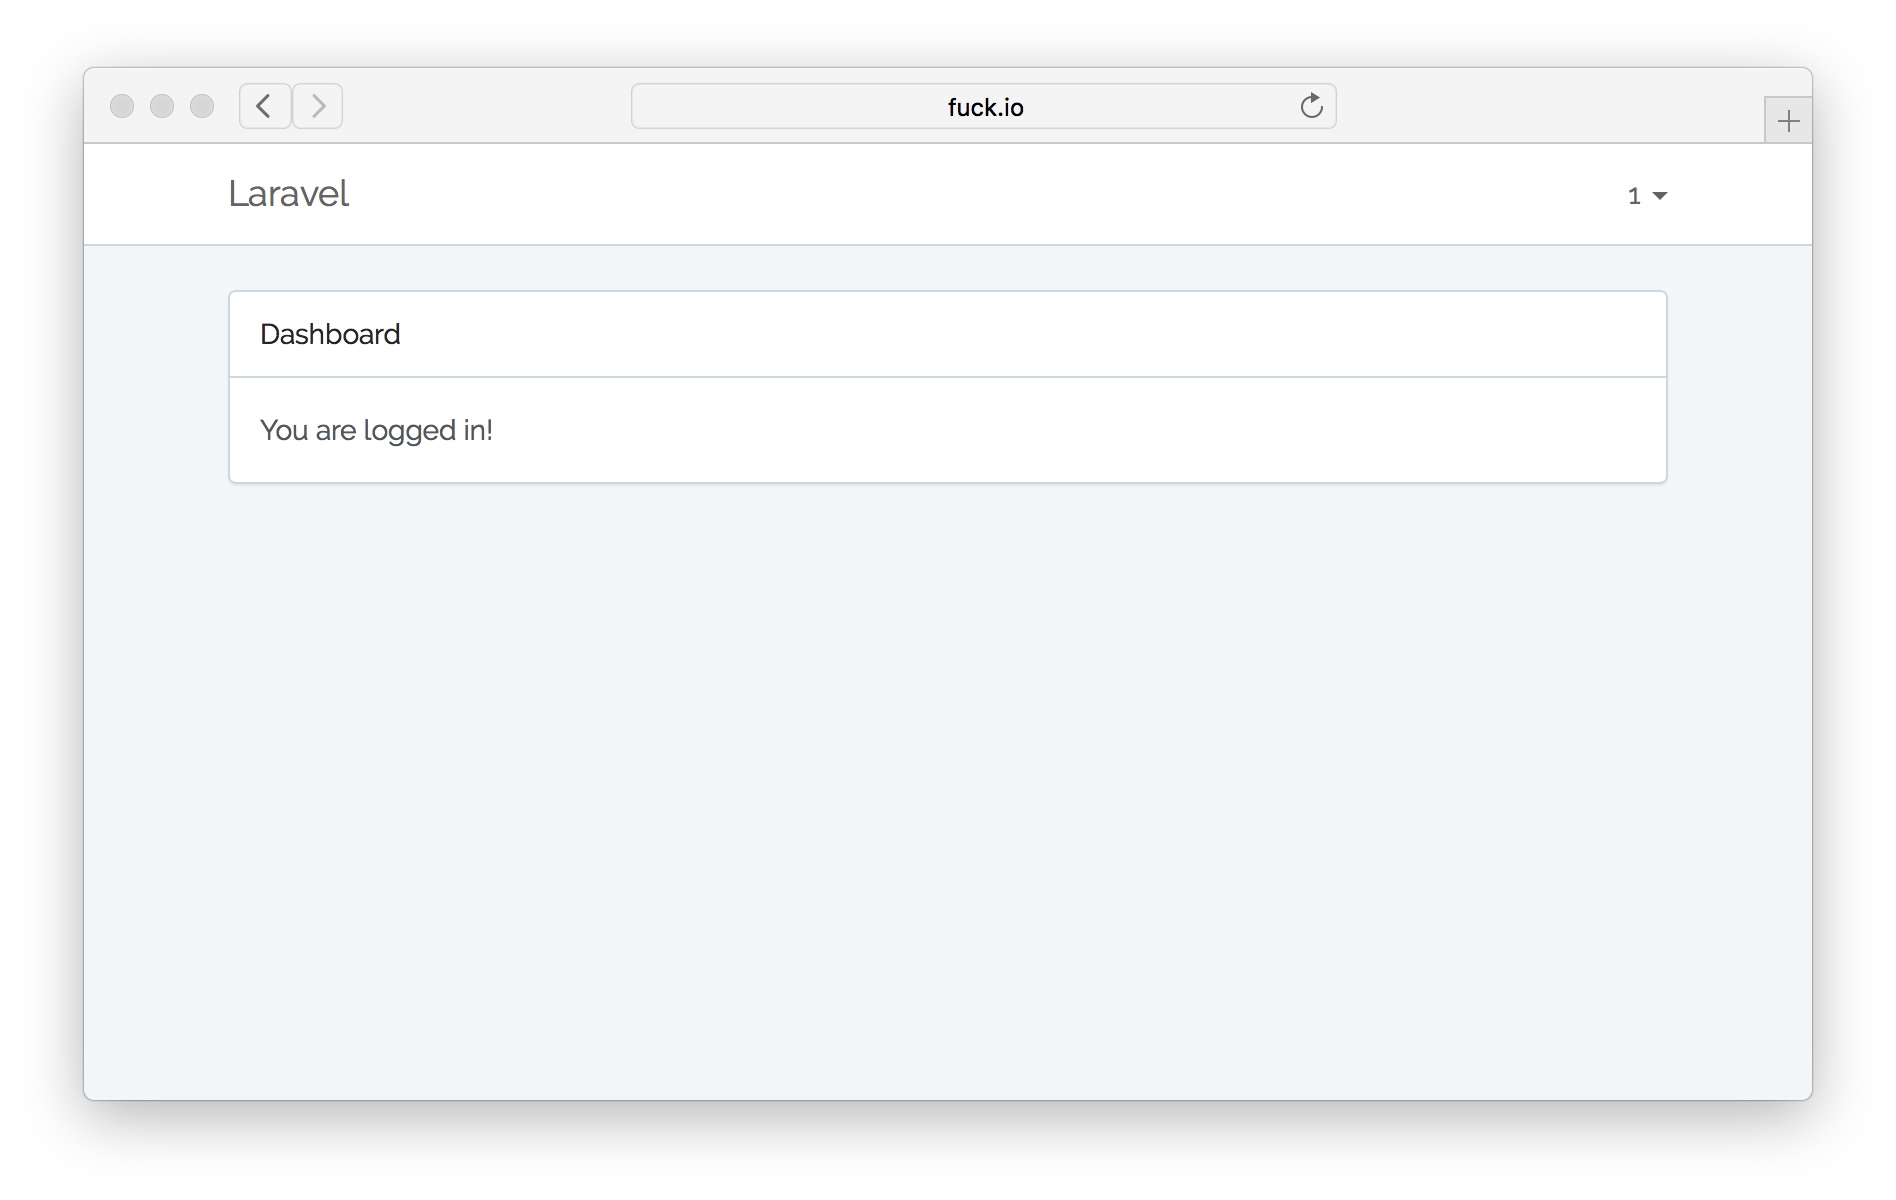Viewport: 1896px width, 1200px height.
Task: Click the fuck.io address bar
Action: (x=984, y=106)
